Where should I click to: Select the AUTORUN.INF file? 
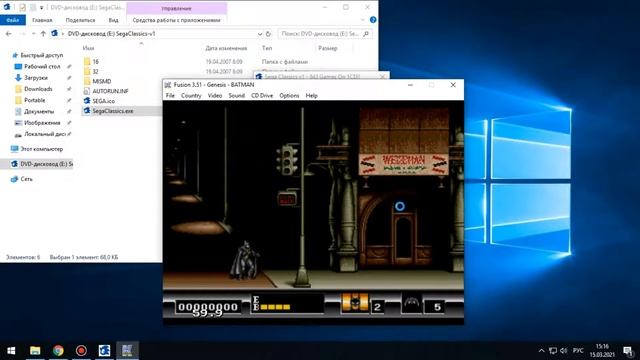click(110, 91)
